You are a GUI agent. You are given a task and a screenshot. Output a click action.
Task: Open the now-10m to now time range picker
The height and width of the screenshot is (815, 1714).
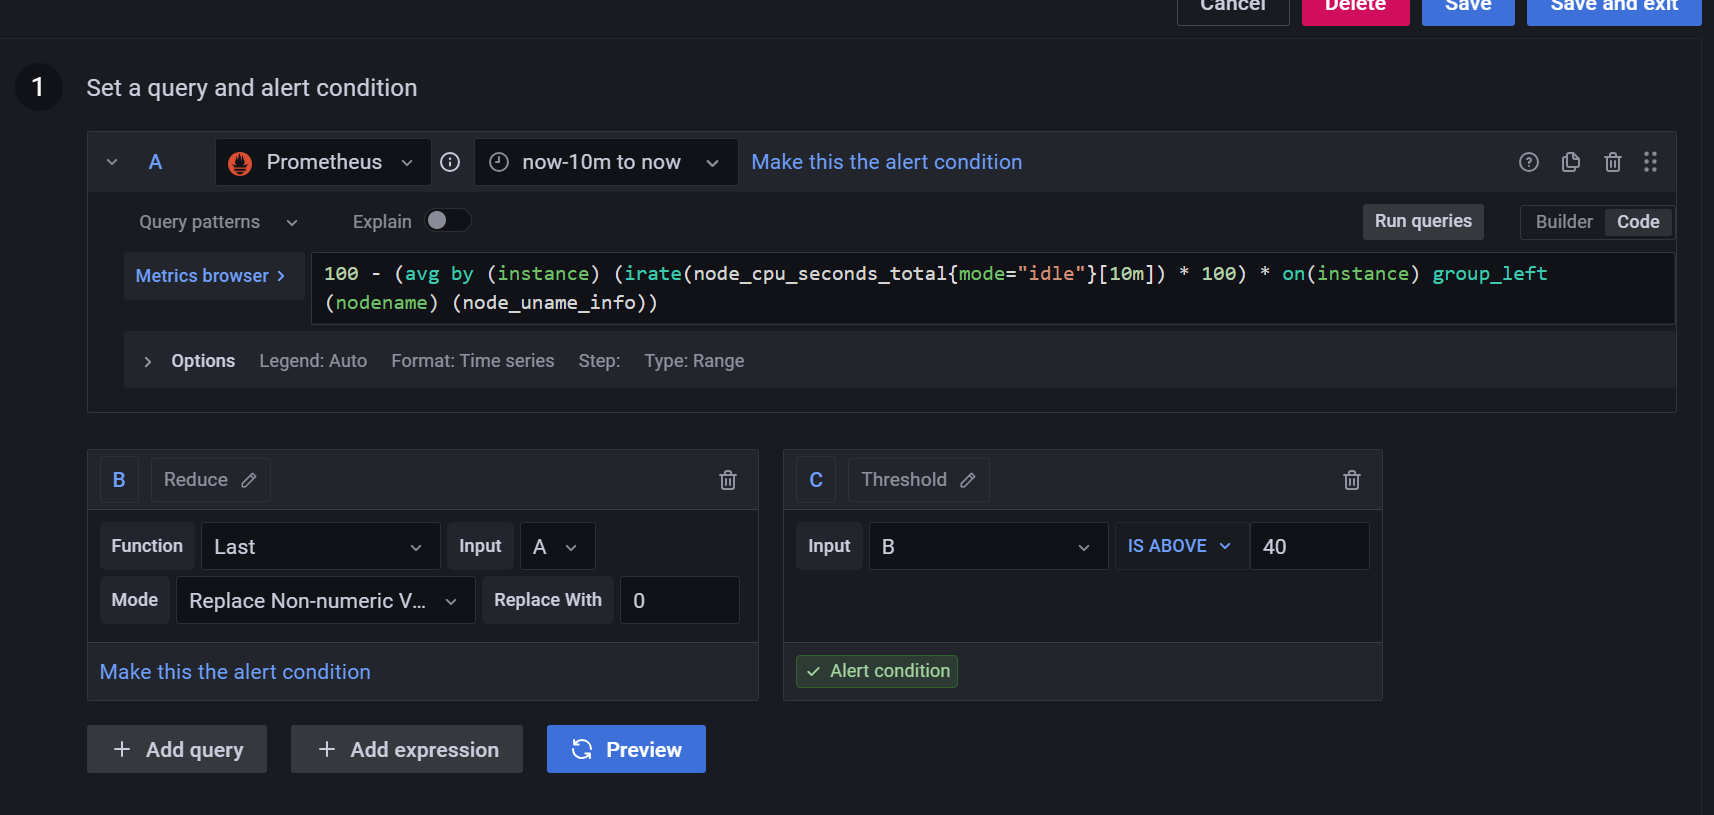pos(606,162)
